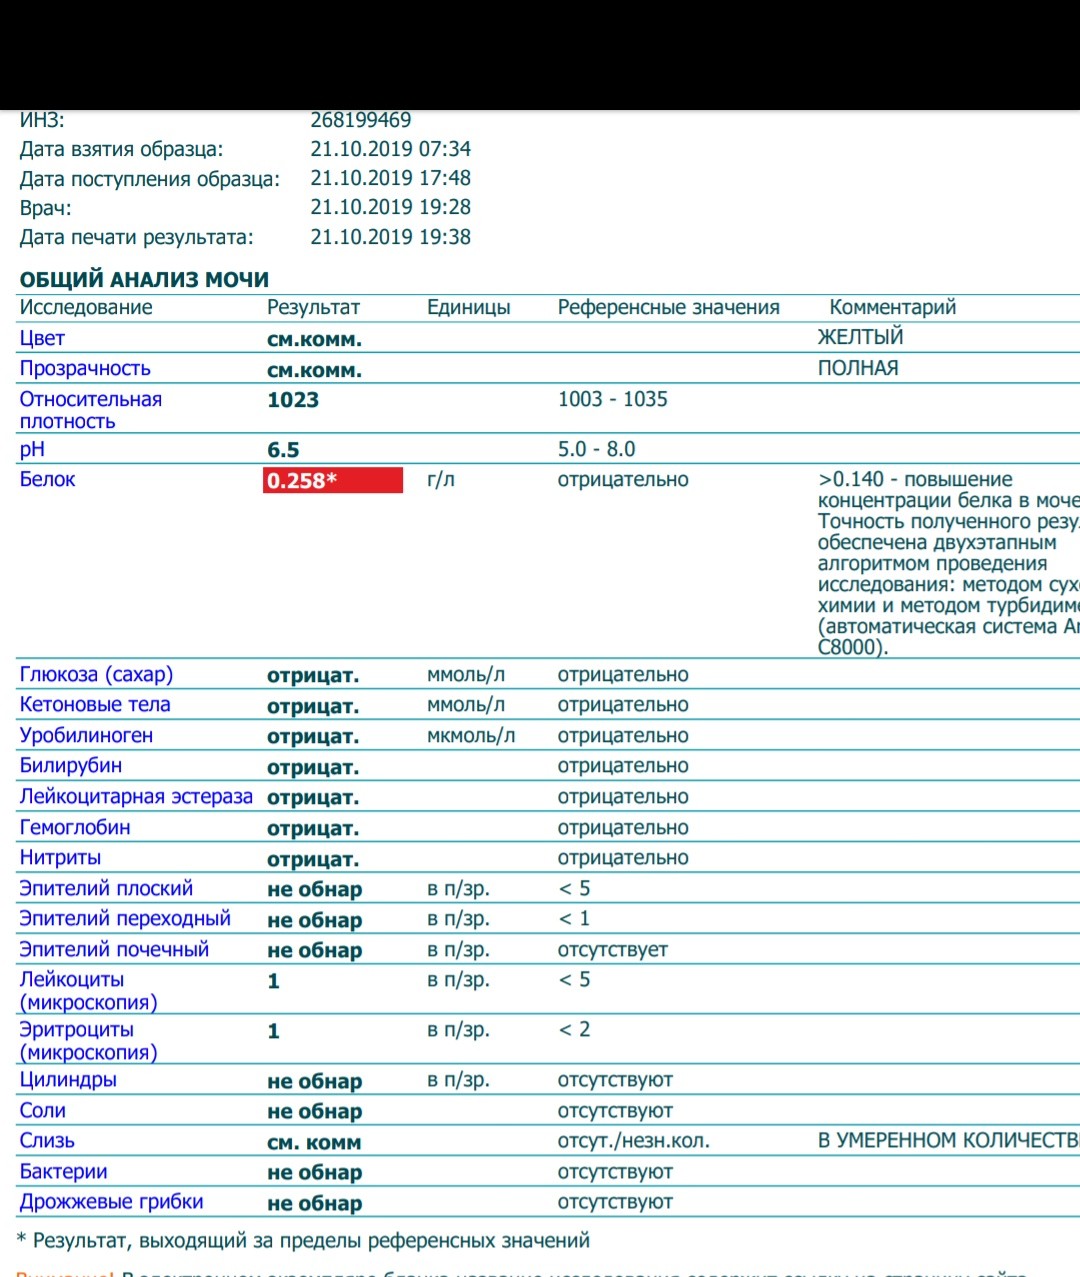
Task: Click the "отрицат." result for Нитриты
Action: [x=313, y=858]
